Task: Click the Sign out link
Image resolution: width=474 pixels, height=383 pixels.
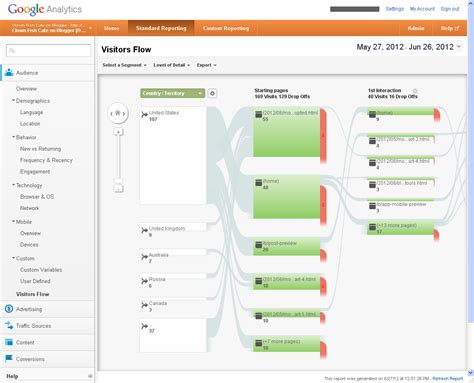Action: pyautogui.click(x=450, y=9)
